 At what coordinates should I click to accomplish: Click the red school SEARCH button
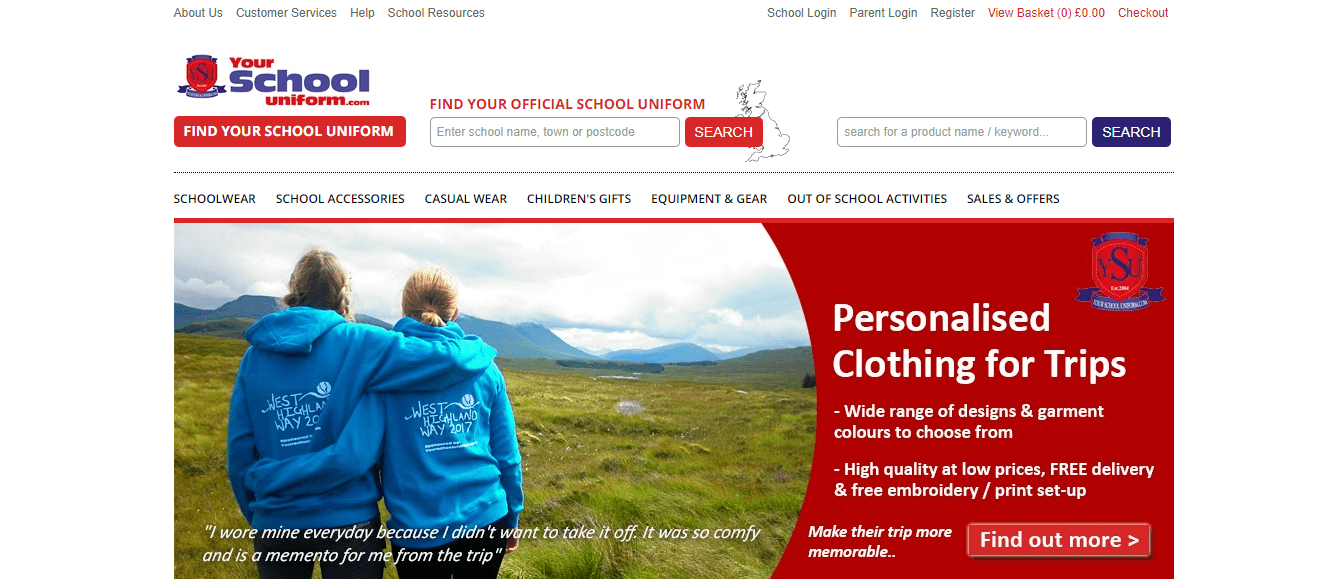[x=723, y=132]
